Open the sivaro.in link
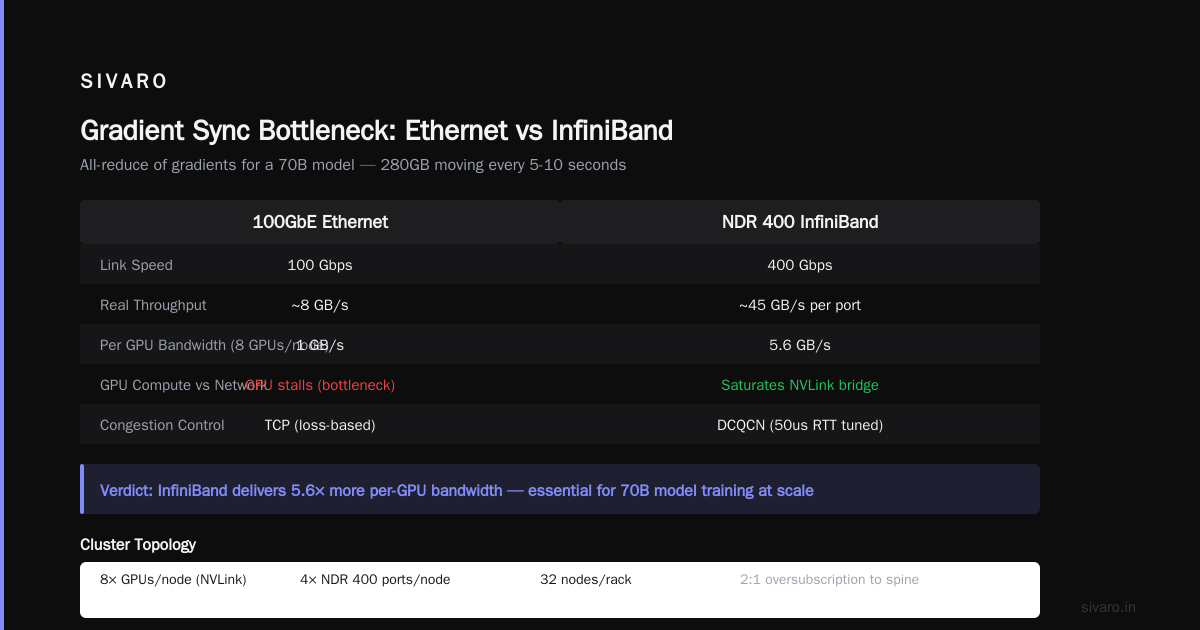 tap(1109, 607)
